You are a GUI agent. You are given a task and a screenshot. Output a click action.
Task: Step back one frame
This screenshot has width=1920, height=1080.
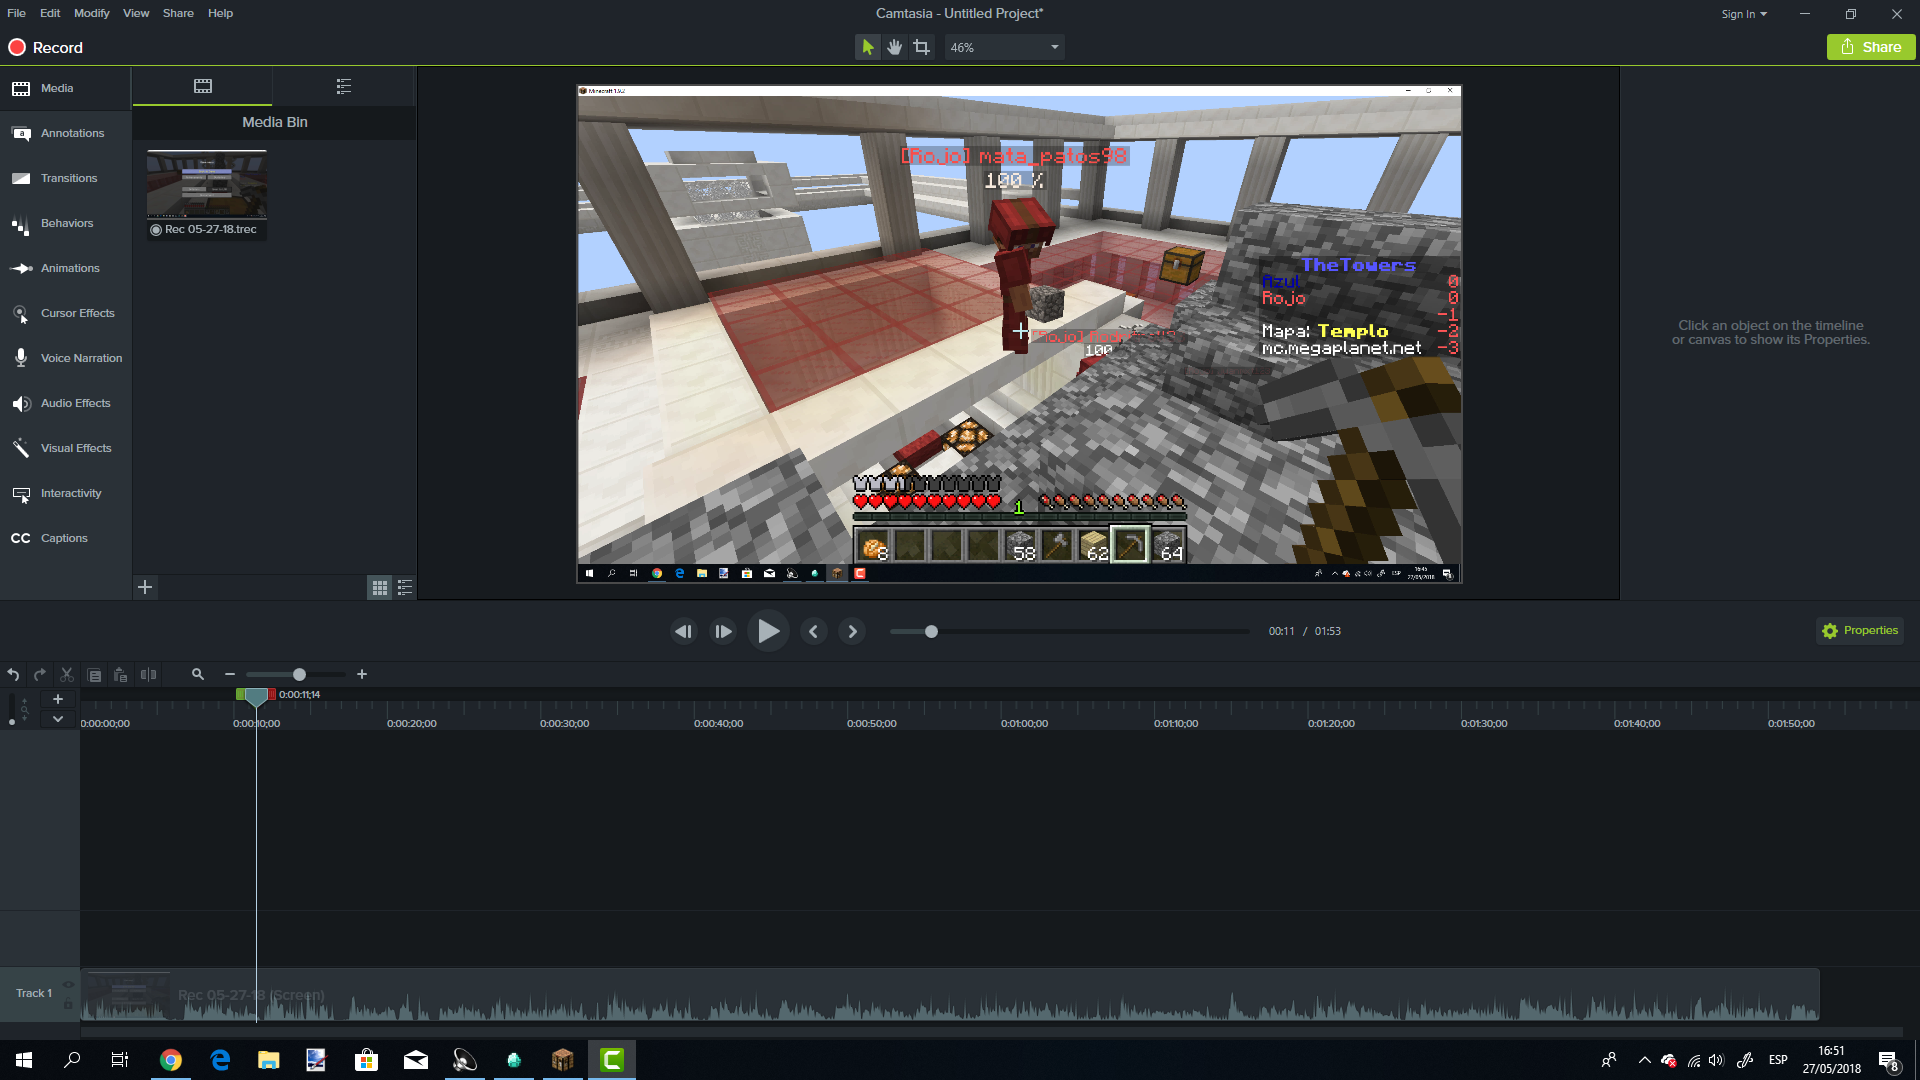click(684, 631)
